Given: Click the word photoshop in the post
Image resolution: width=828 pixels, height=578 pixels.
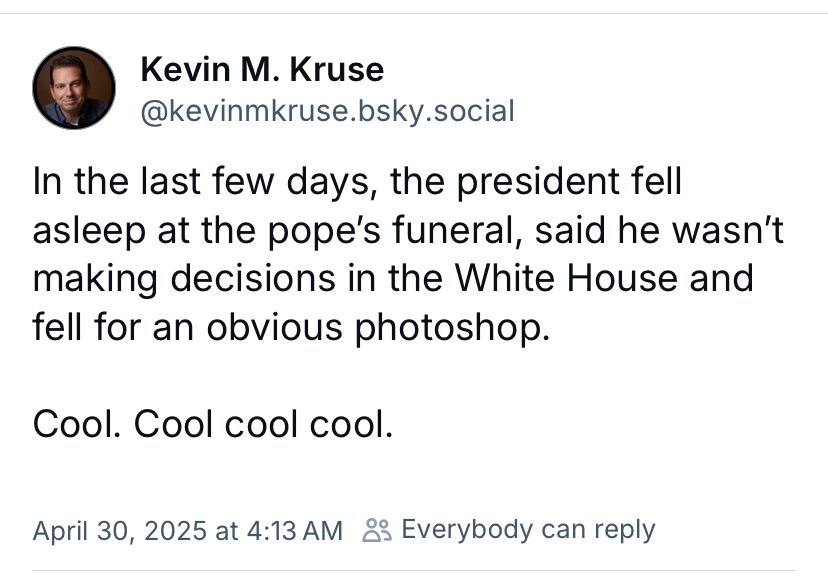Looking at the screenshot, I should click(x=453, y=327).
